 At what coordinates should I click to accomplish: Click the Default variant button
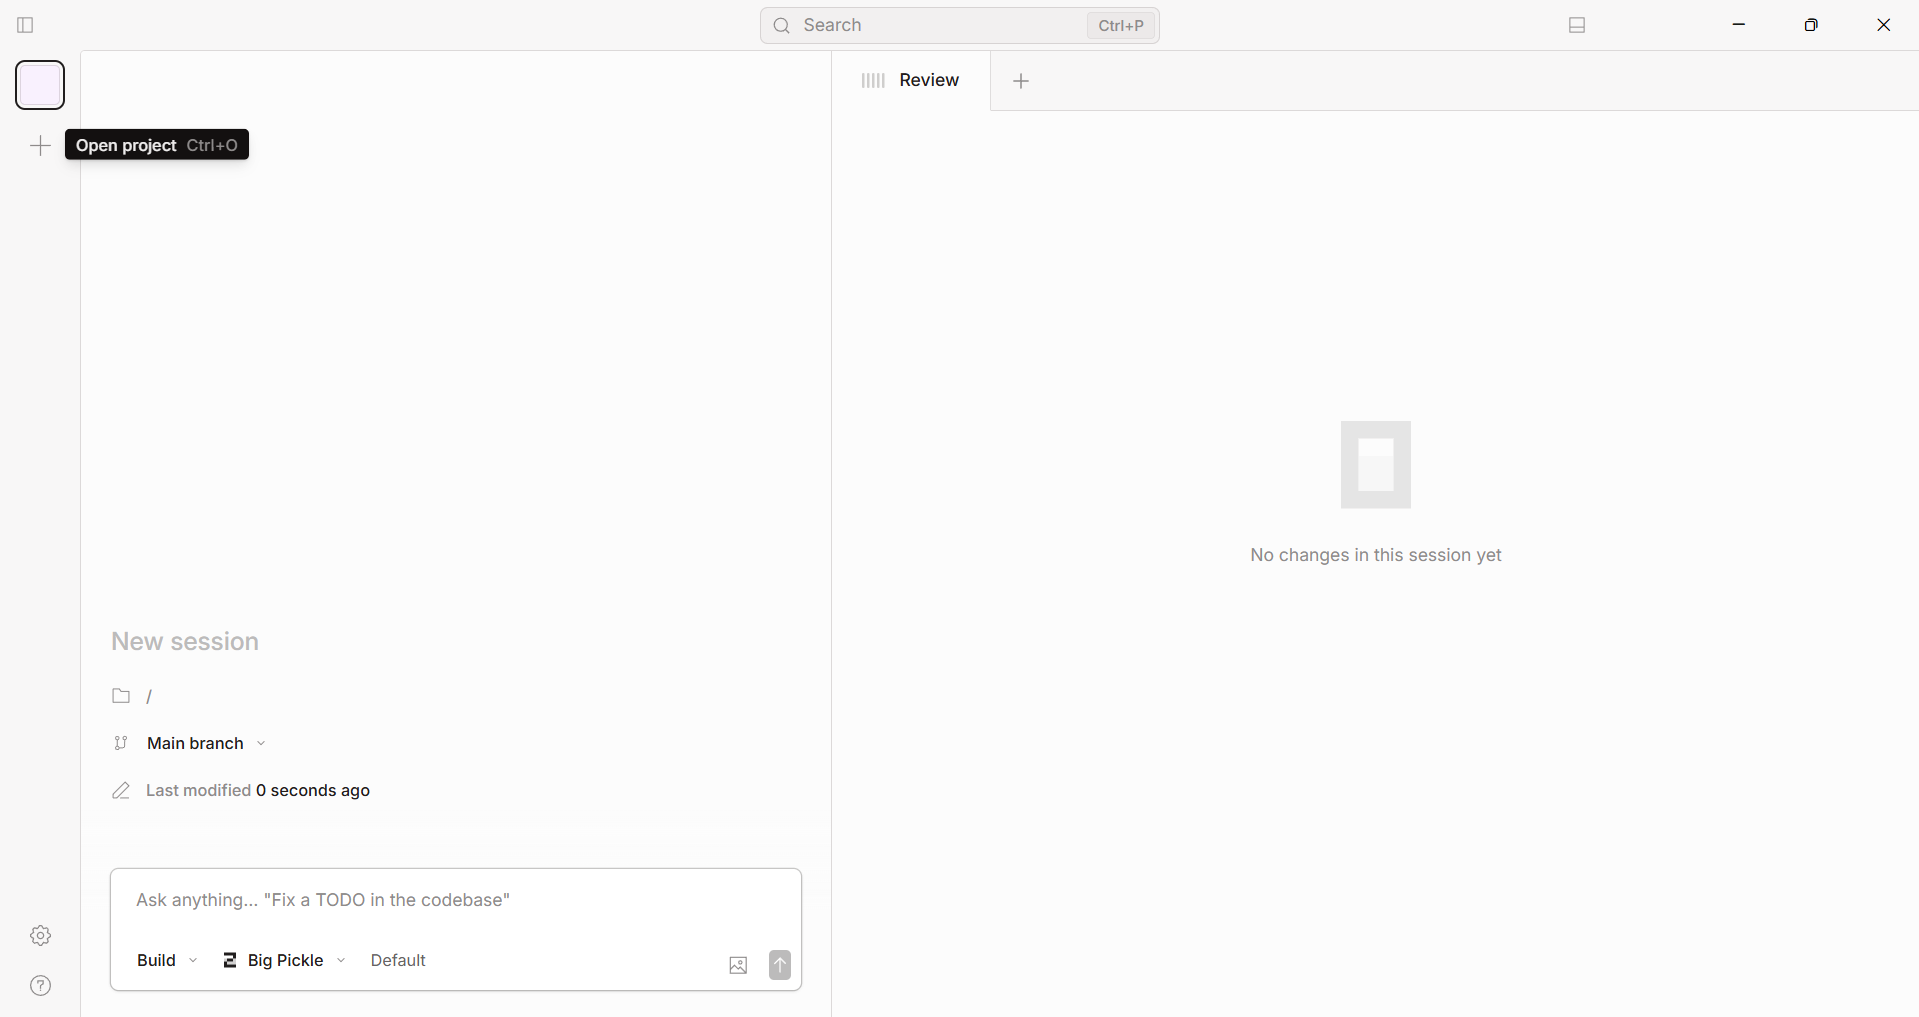(x=398, y=960)
